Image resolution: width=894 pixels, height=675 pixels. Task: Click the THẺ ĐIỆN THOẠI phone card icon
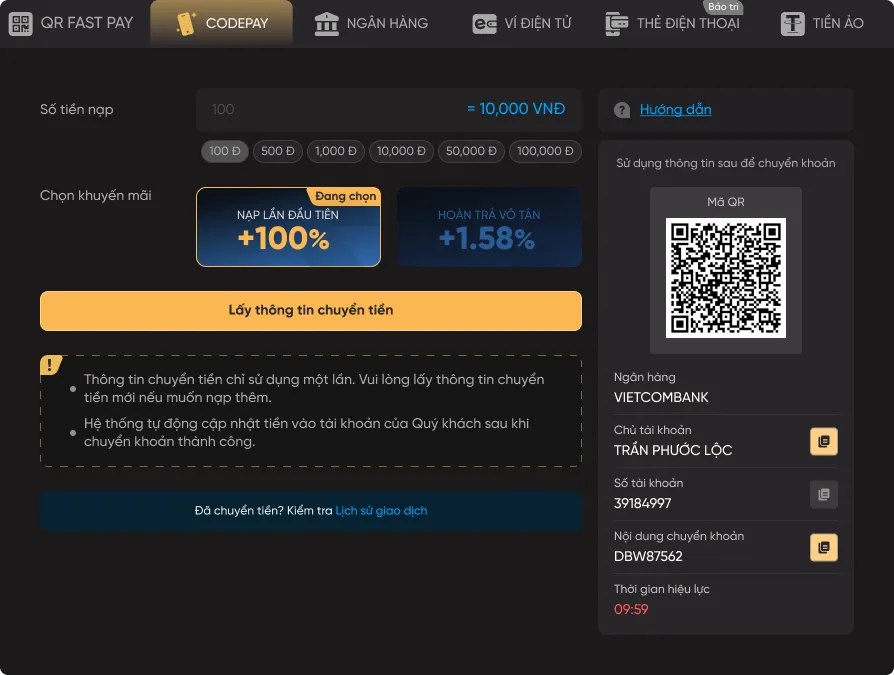(x=619, y=23)
